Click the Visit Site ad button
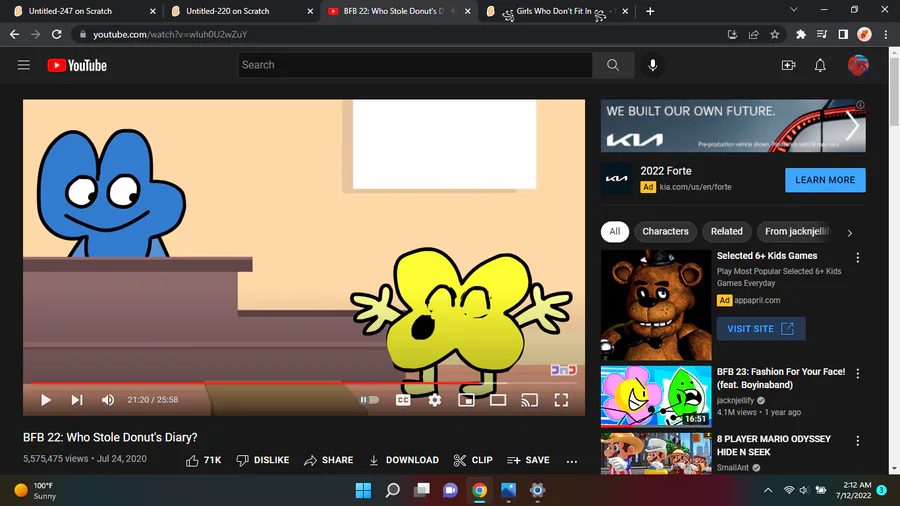 tap(761, 329)
